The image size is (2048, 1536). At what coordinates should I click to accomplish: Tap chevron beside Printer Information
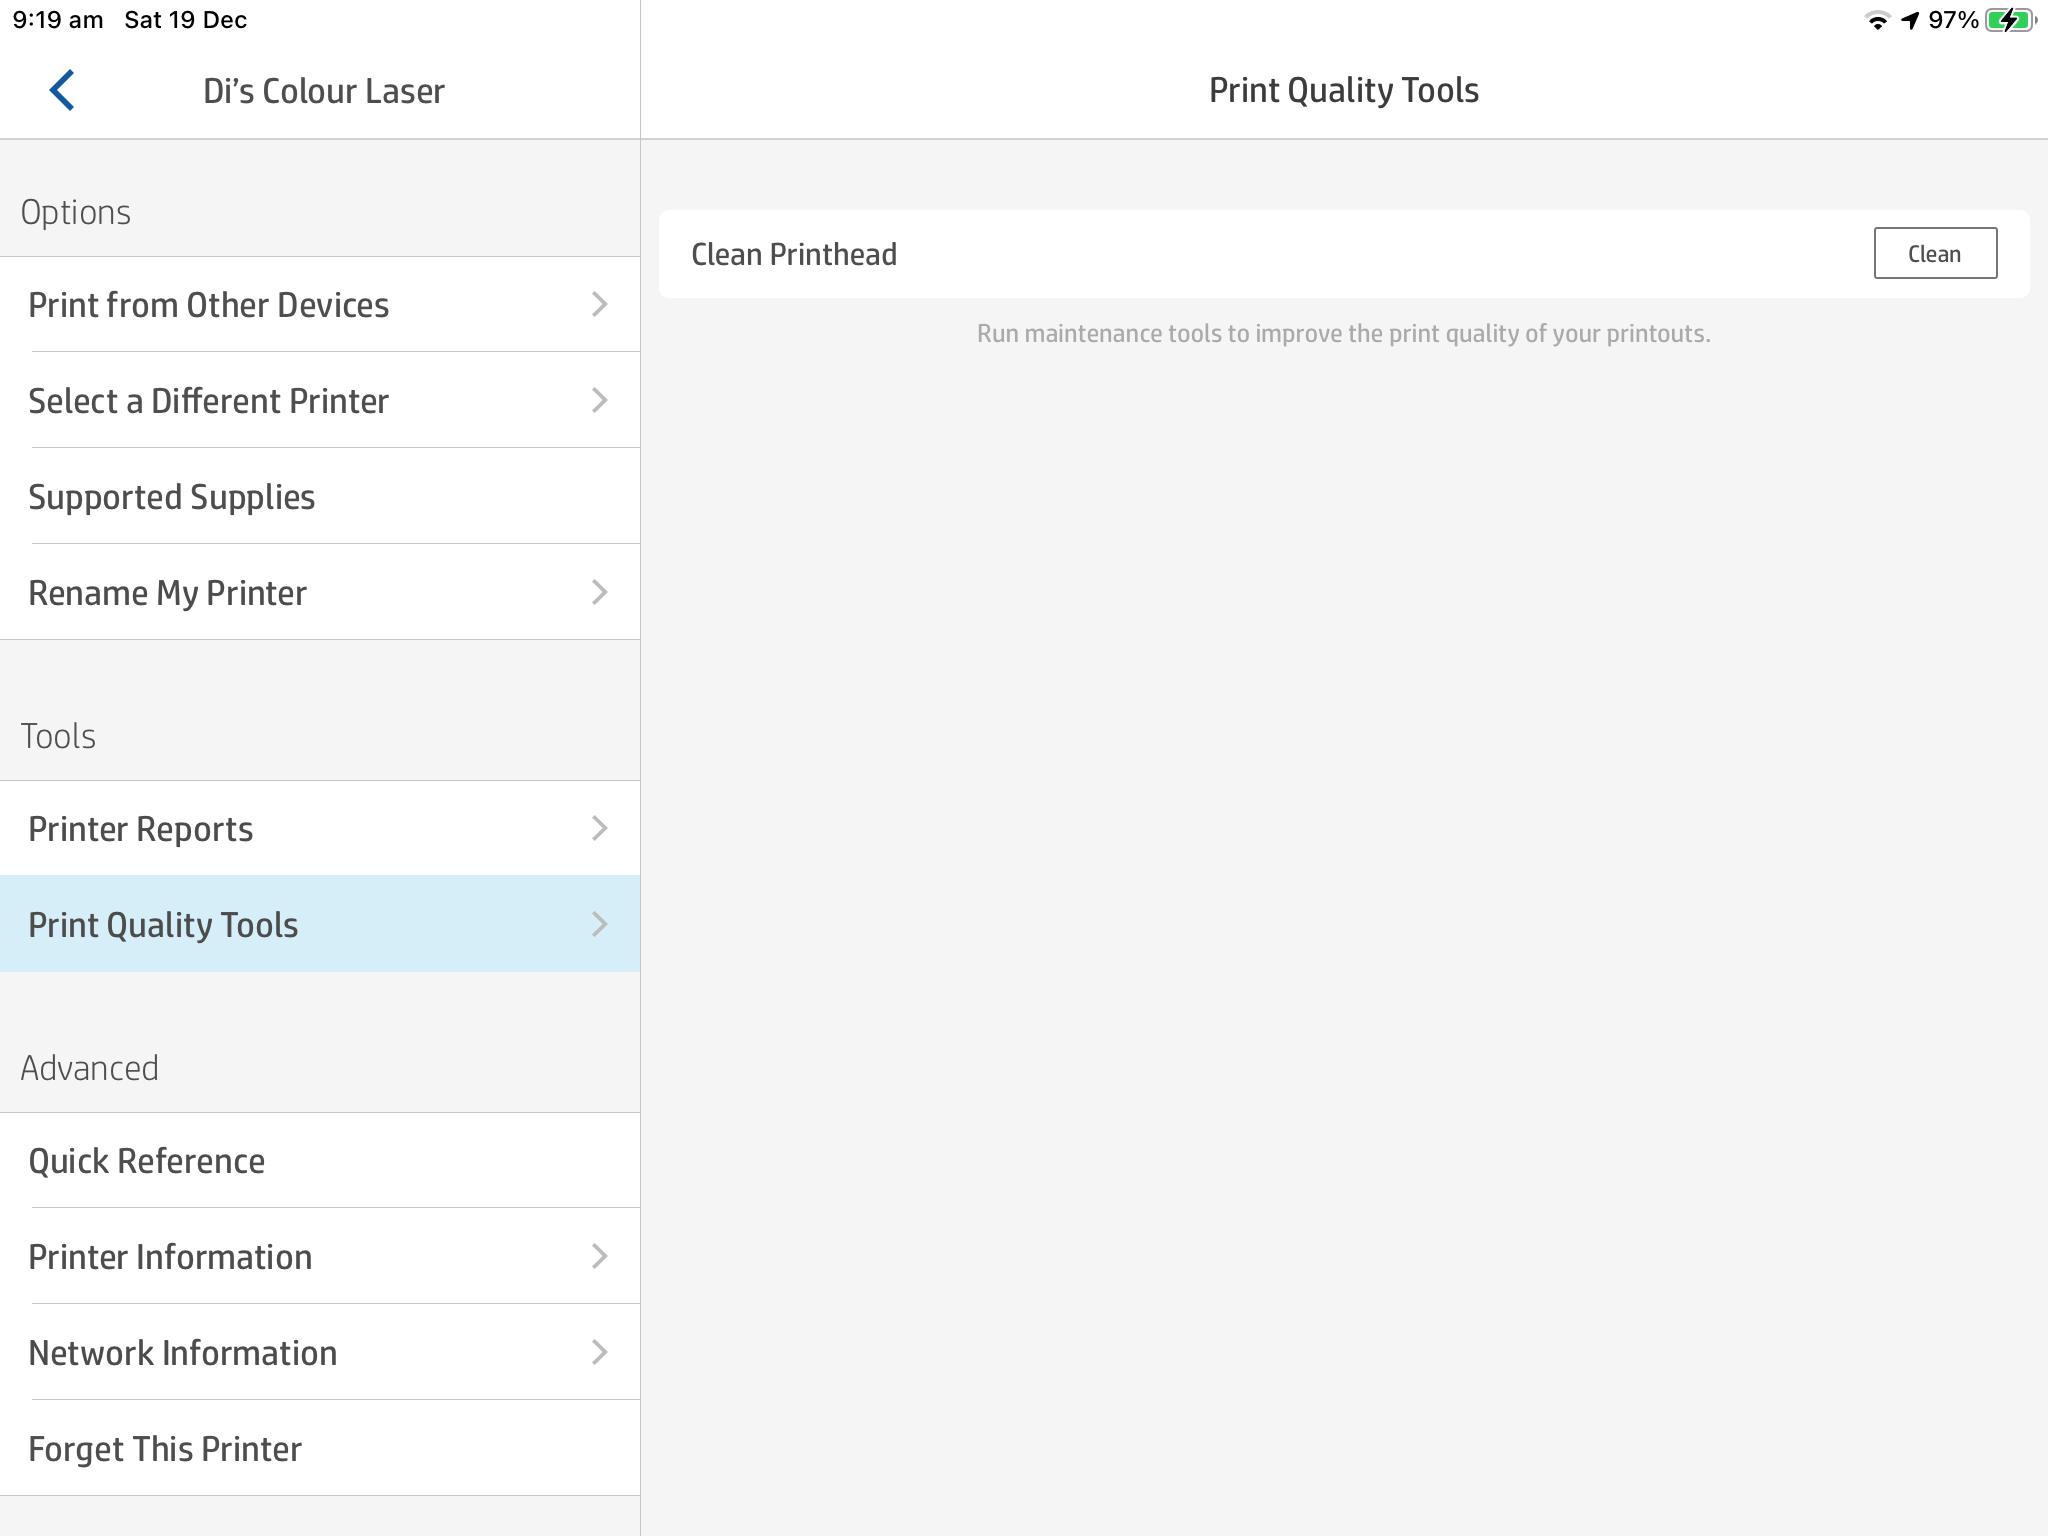click(x=599, y=1256)
